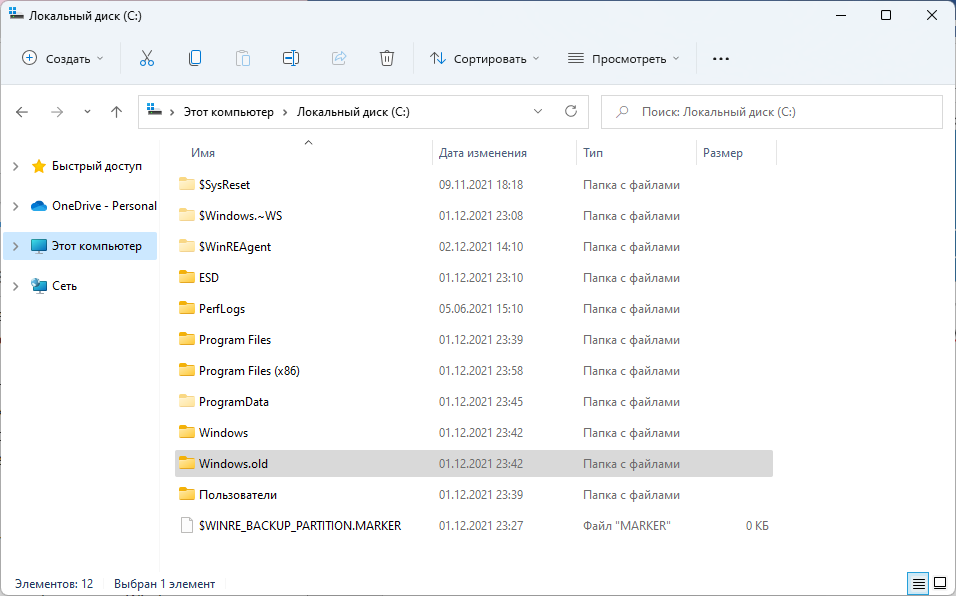
Task: Click the Cut scissors icon
Action: tap(147, 58)
